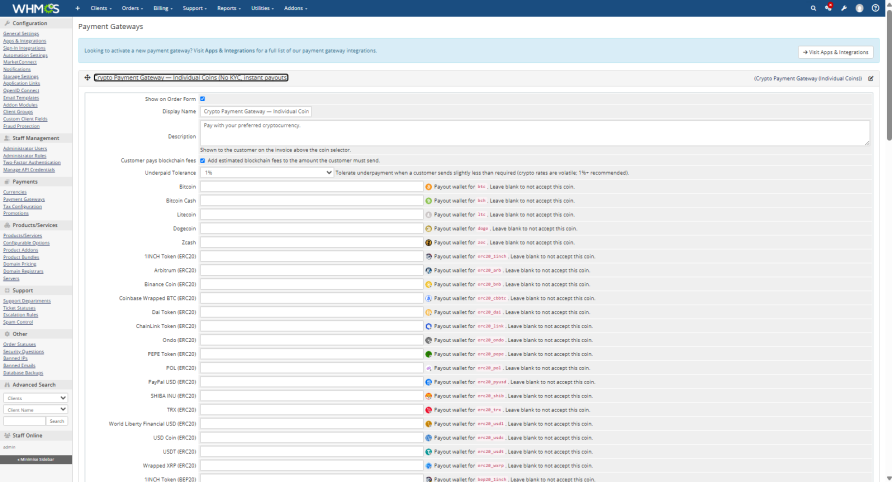Click the Binance Coin (ERC20) icon
Viewport: 892px width, 482px height.
point(428,285)
